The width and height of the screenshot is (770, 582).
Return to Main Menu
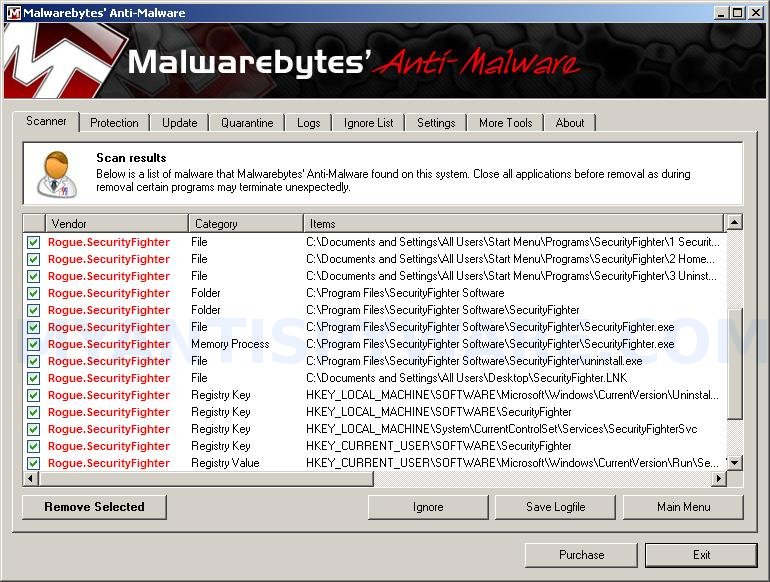point(683,507)
